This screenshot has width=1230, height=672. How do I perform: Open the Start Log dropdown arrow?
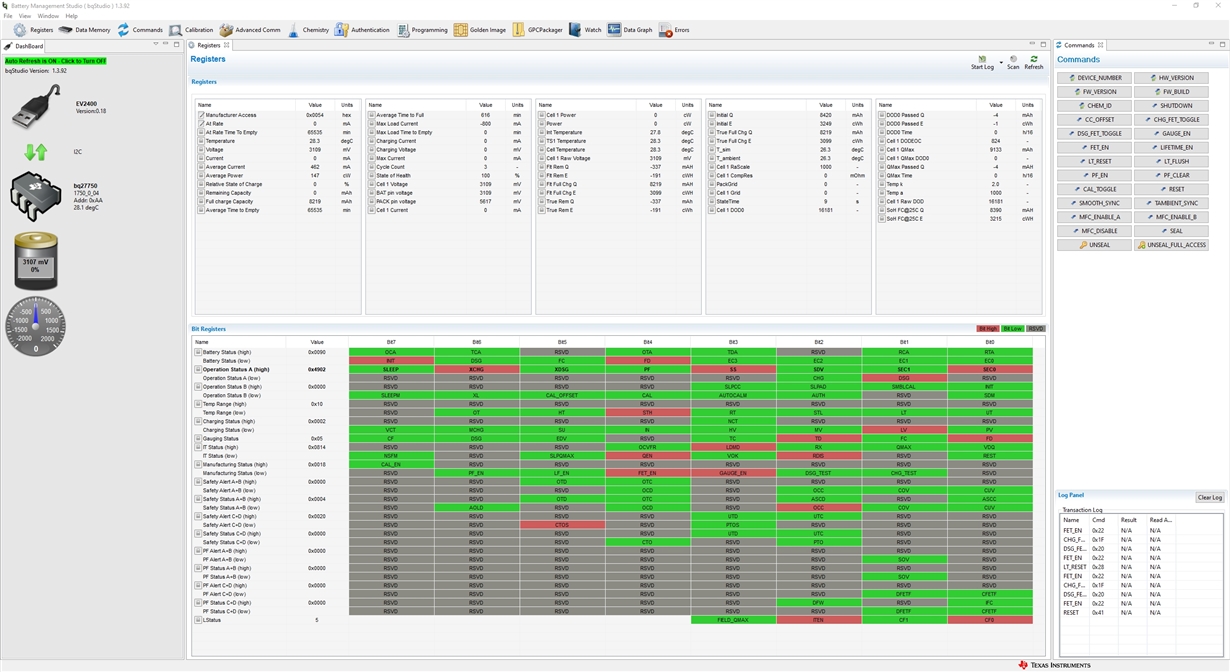click(1000, 62)
